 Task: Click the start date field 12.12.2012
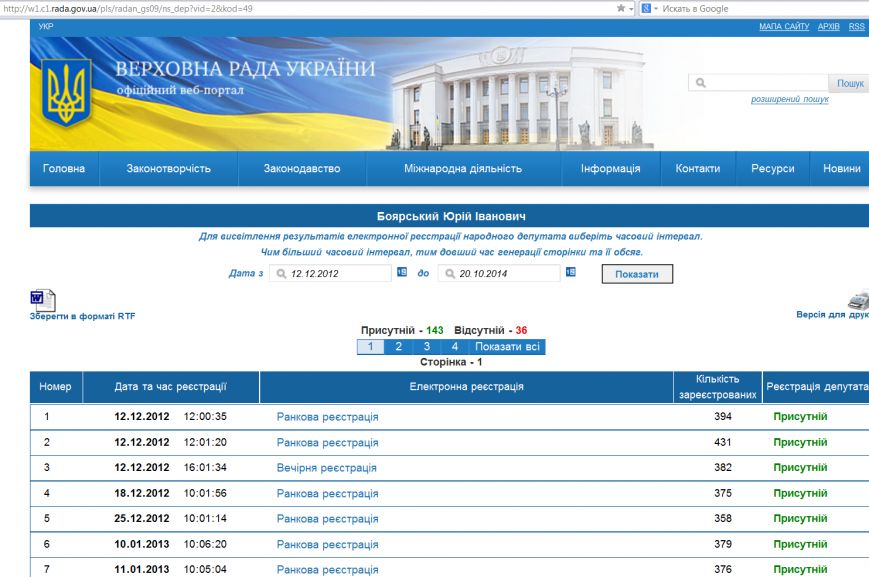click(330, 273)
